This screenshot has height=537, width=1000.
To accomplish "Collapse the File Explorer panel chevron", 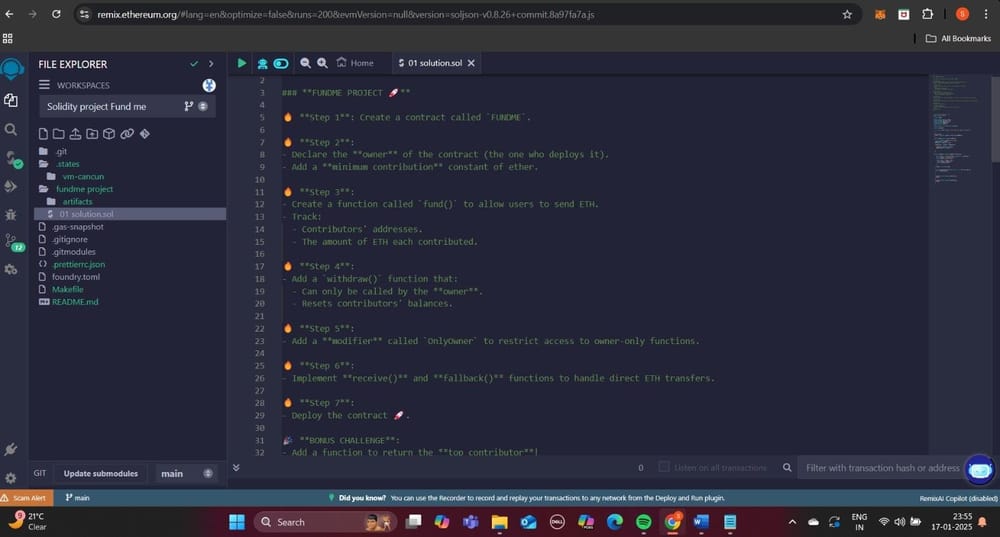I will pyautogui.click(x=211, y=64).
